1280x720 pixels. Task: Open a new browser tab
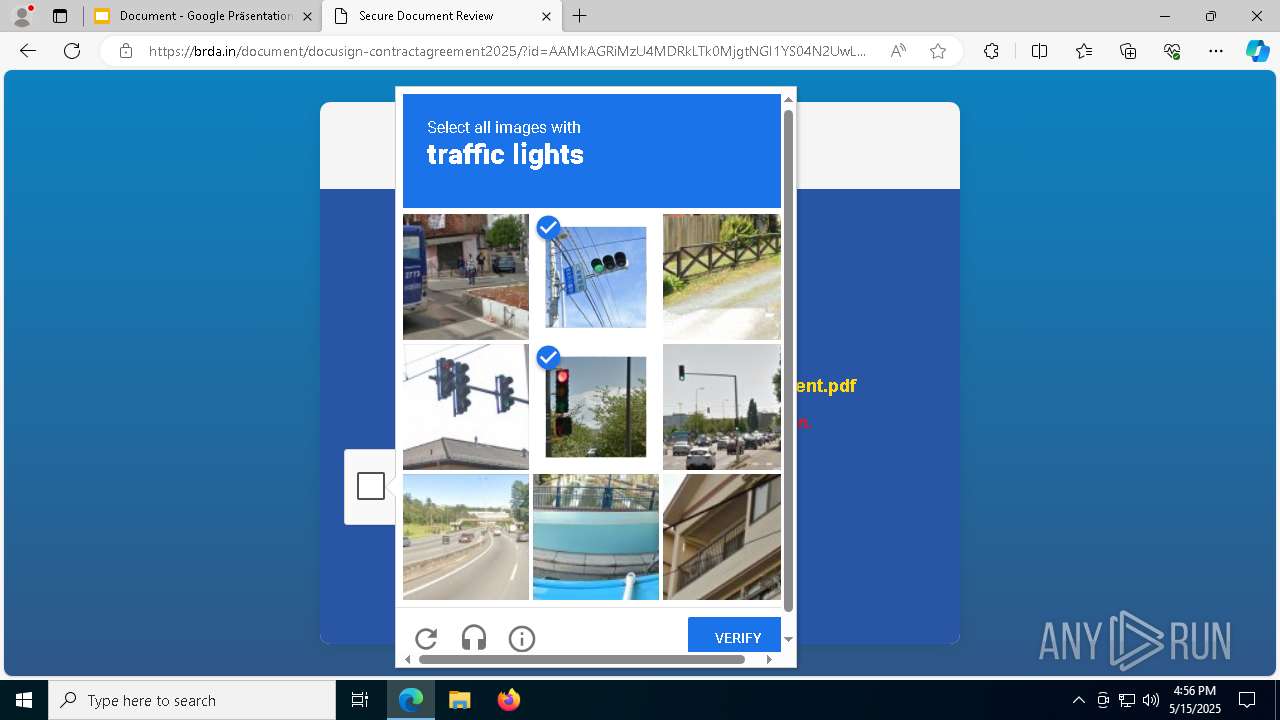click(580, 16)
